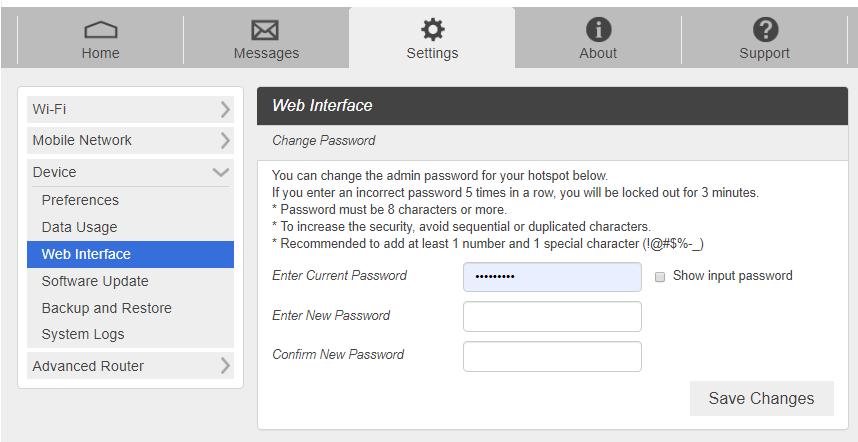Expand the Advanced Router chevron
The image size is (858, 442).
click(225, 366)
